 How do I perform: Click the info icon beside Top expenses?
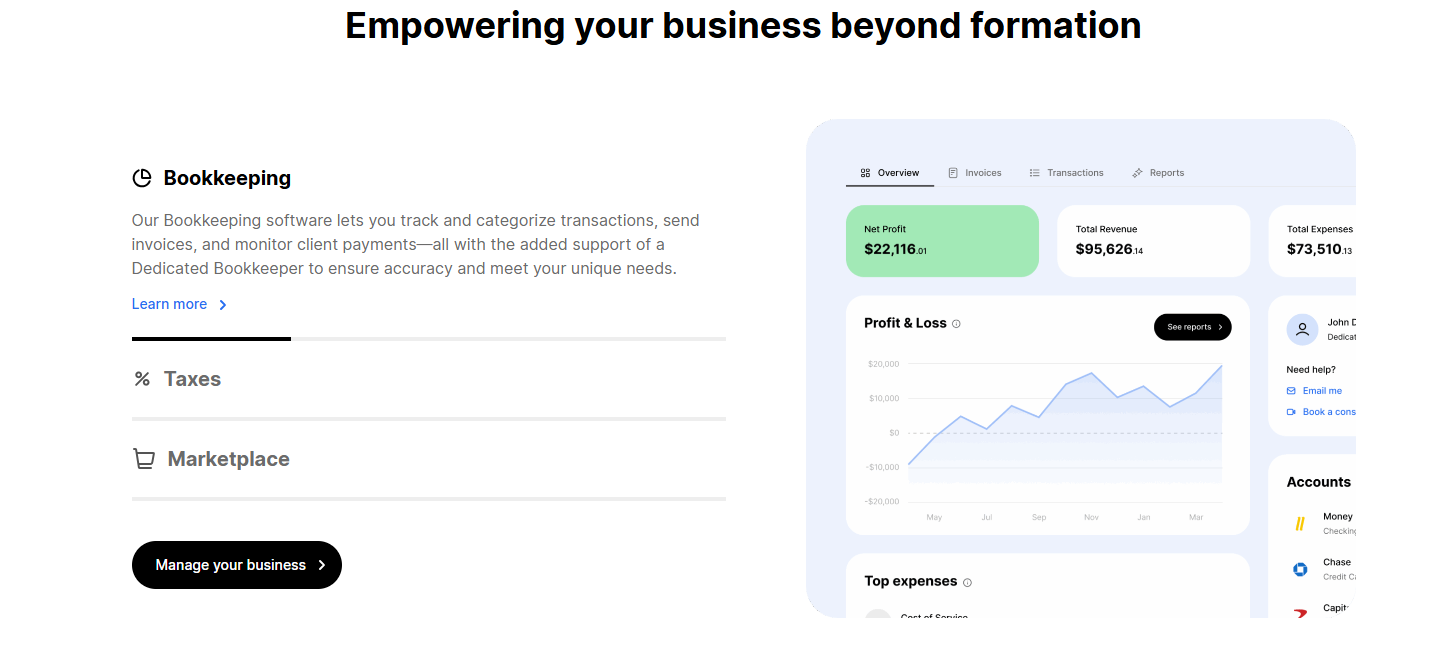[967, 582]
